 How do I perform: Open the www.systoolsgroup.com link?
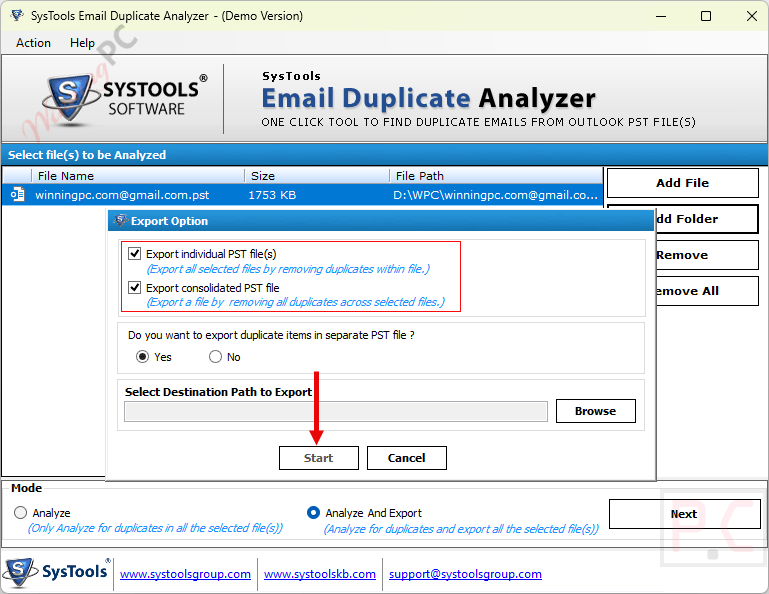[x=185, y=574]
